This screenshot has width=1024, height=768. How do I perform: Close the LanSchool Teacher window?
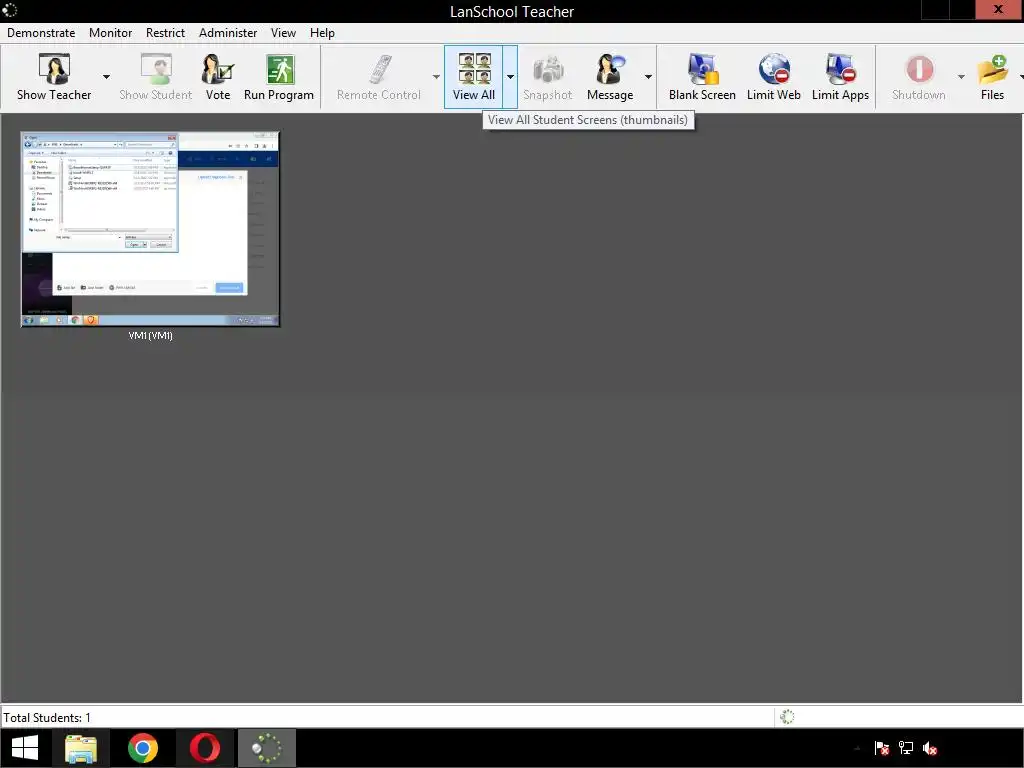coord(999,9)
